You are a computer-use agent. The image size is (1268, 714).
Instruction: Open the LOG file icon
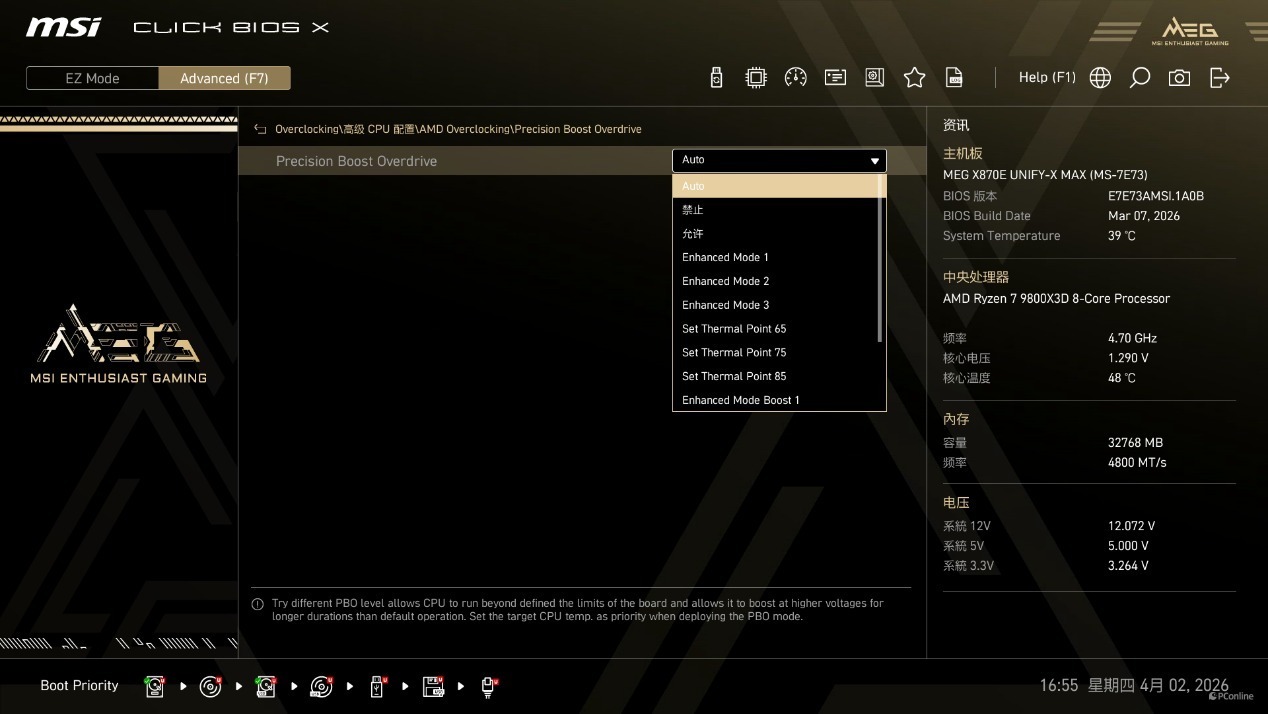[954, 78]
